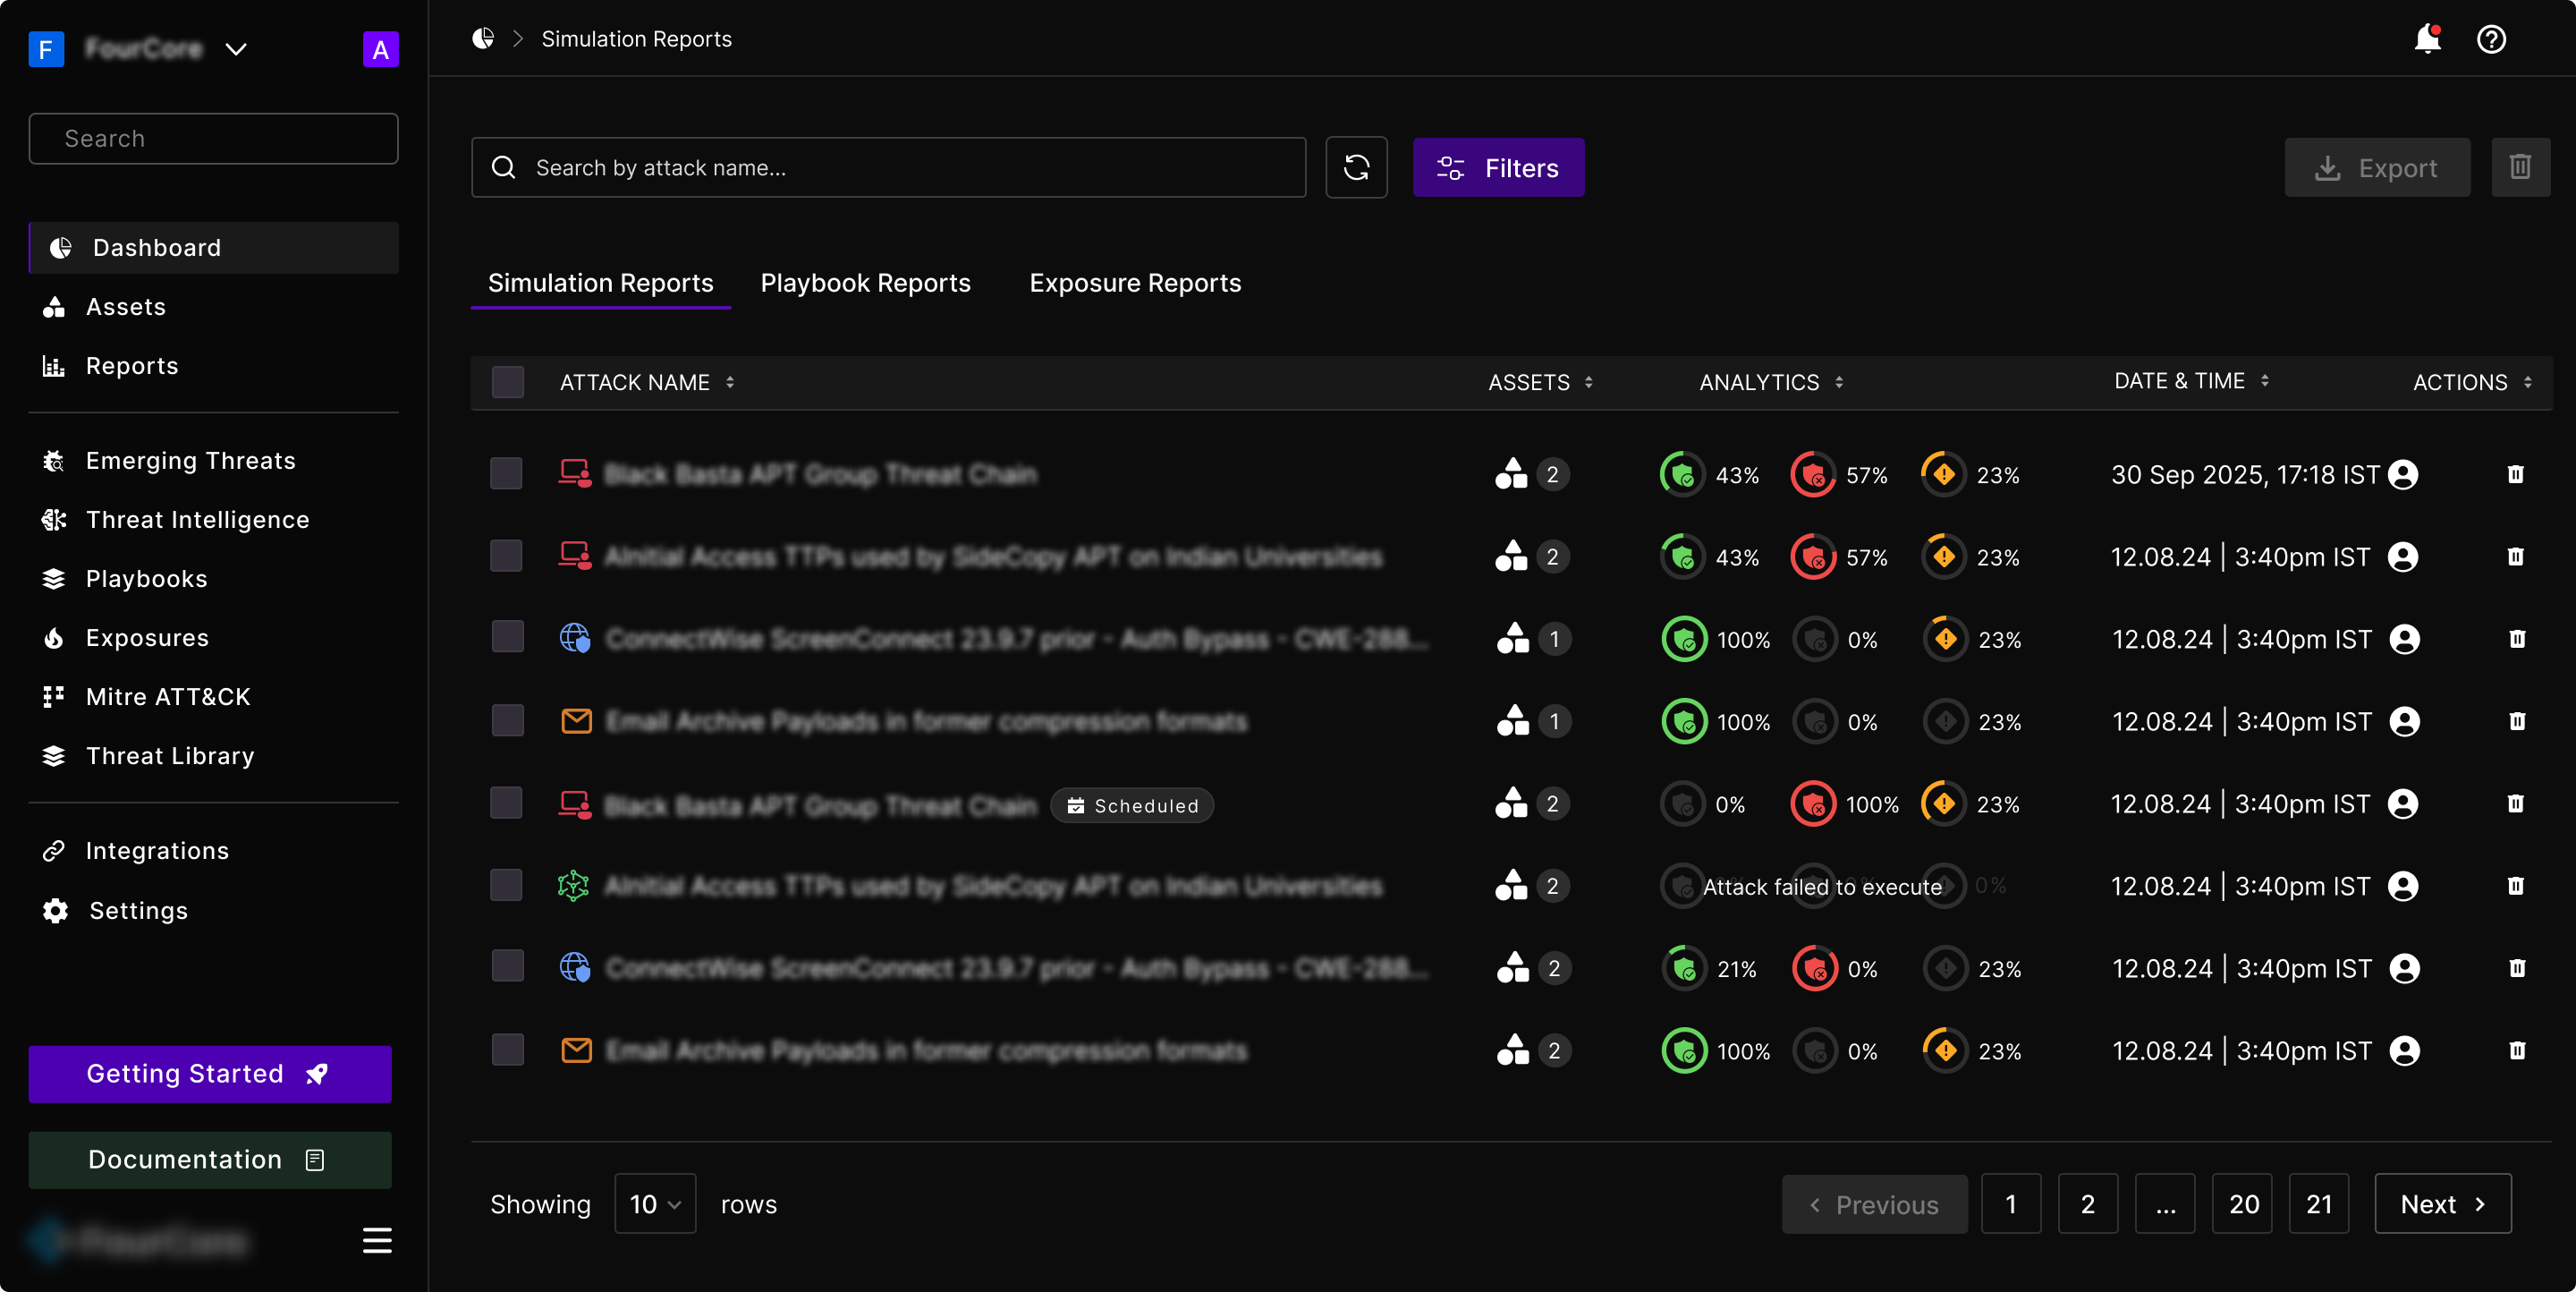Open the help question-mark icon

(x=2491, y=39)
